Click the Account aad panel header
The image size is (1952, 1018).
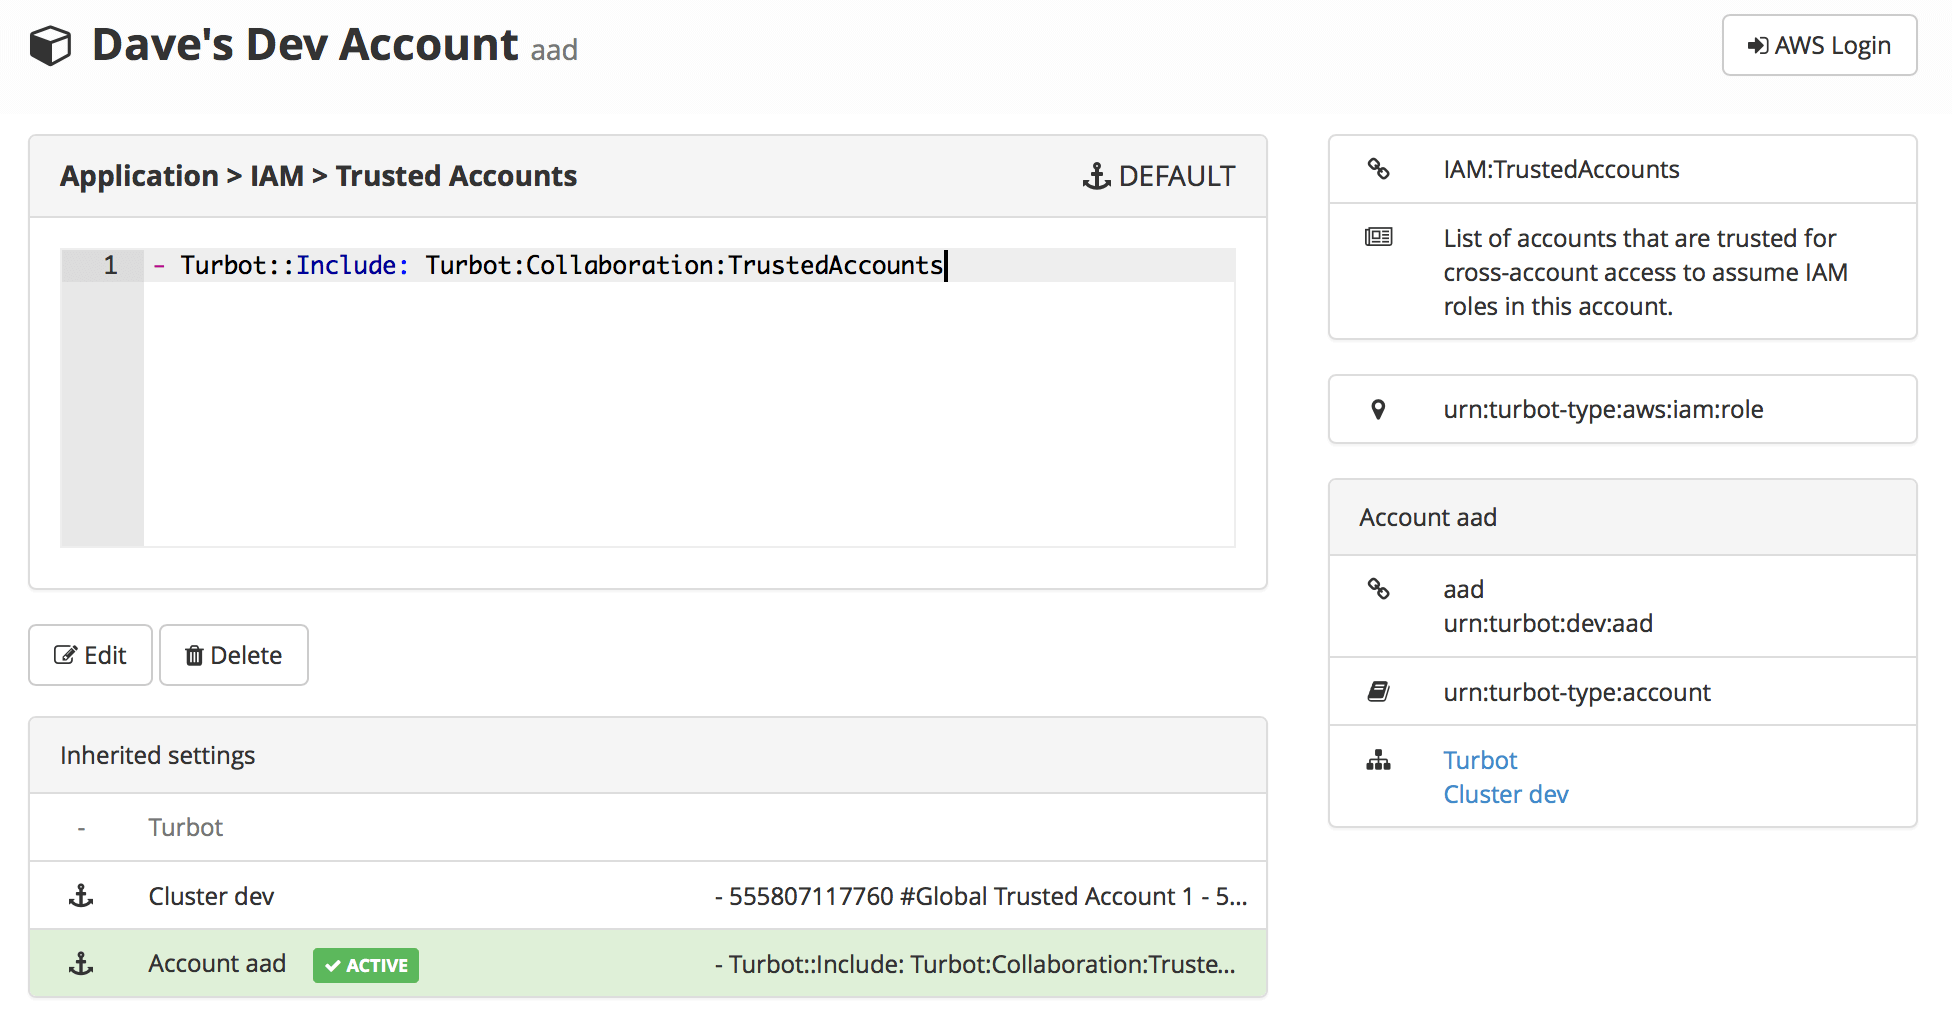[1622, 517]
